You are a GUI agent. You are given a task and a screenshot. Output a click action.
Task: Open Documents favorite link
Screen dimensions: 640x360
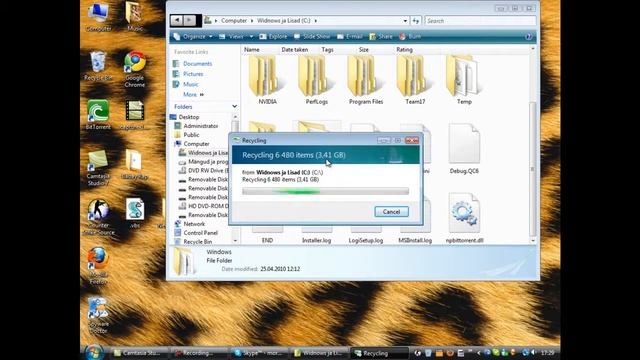[198, 64]
